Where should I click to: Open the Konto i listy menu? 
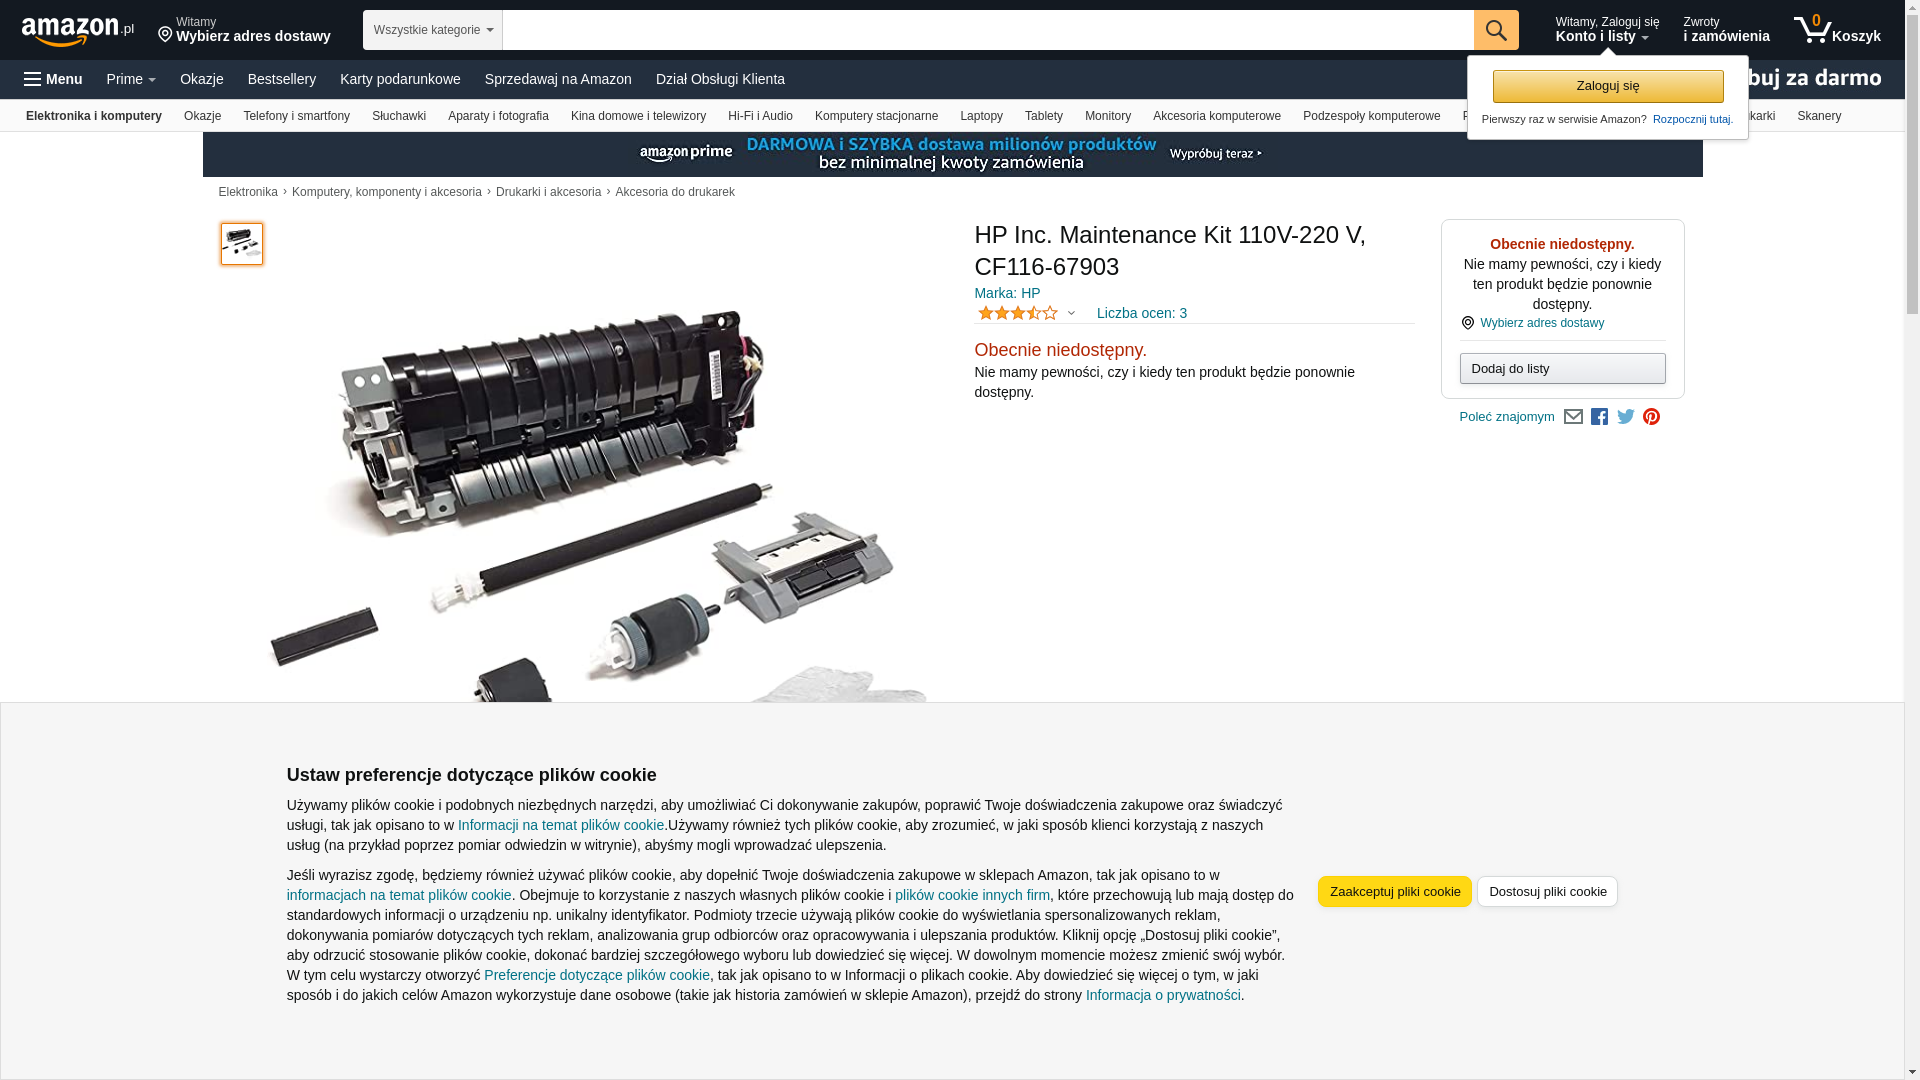[1607, 30]
